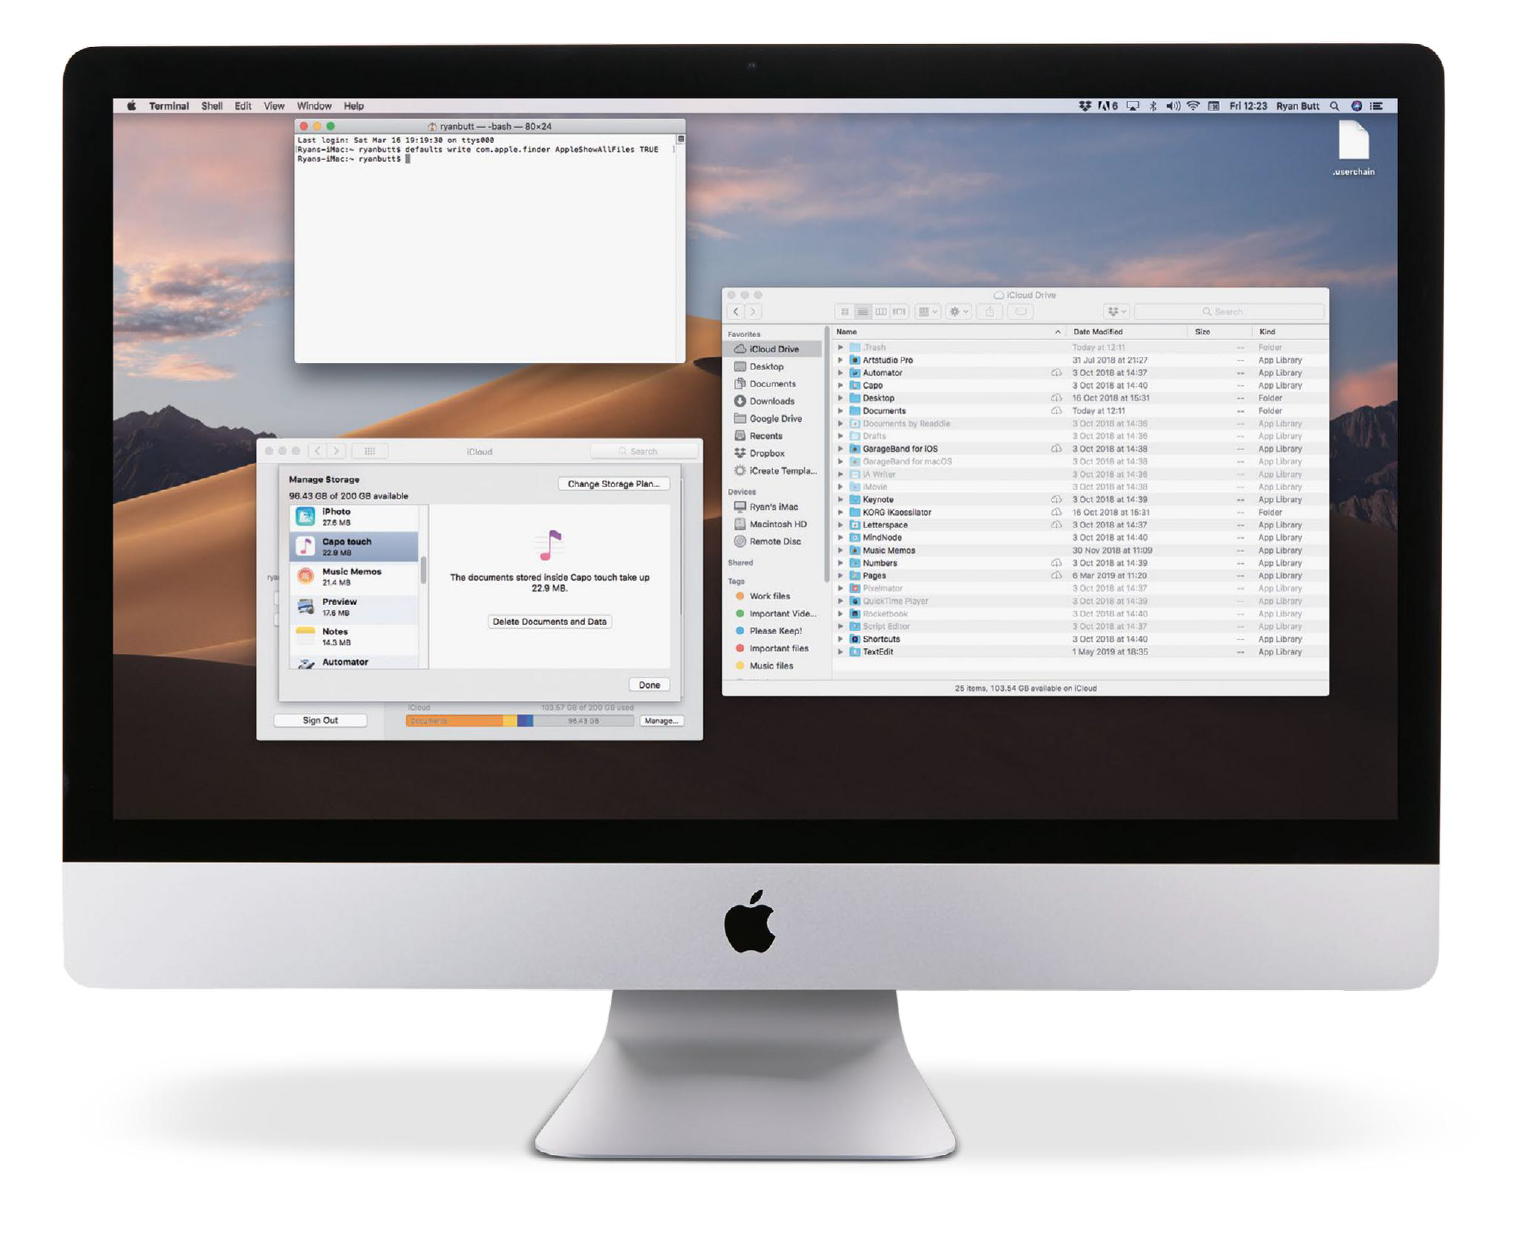
Task: Open the Finder Action gear dropdown
Action: point(959,312)
